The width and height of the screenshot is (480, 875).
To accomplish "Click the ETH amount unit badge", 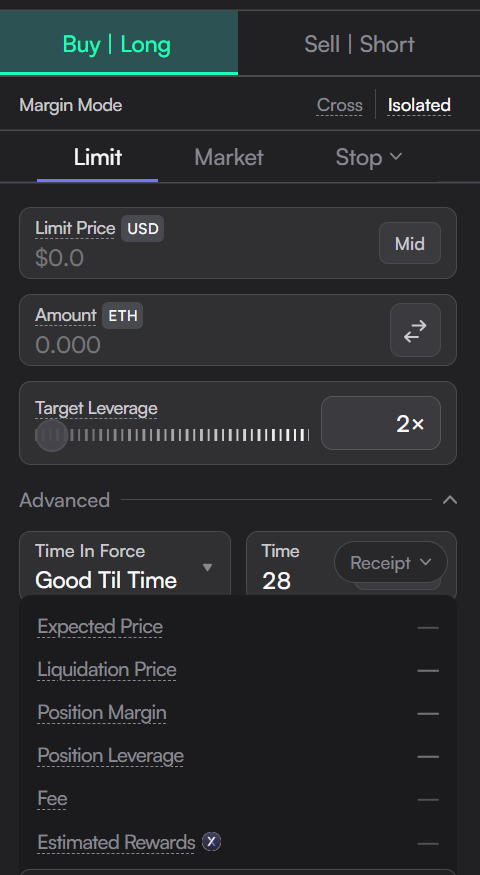I will (x=123, y=316).
